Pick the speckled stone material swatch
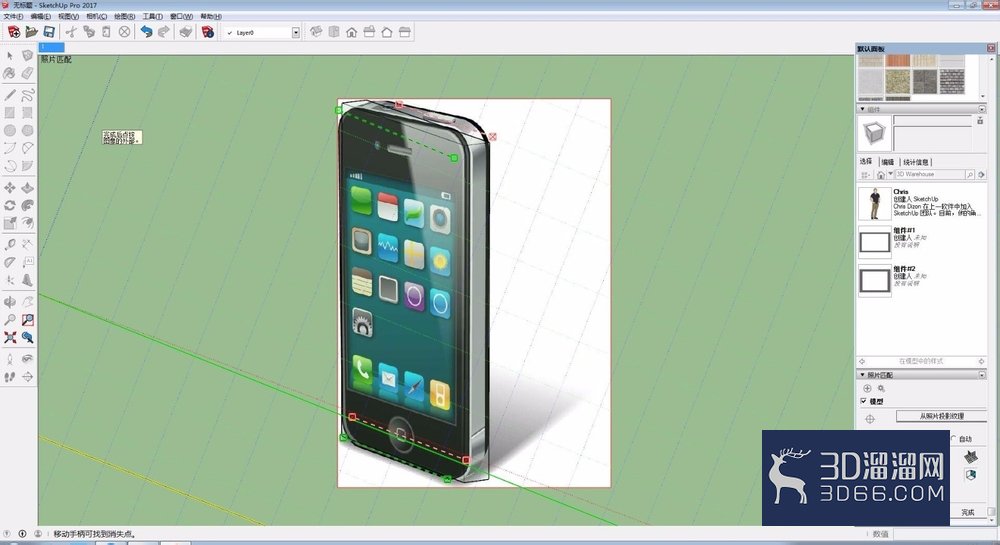1000x545 pixels. pos(897,82)
